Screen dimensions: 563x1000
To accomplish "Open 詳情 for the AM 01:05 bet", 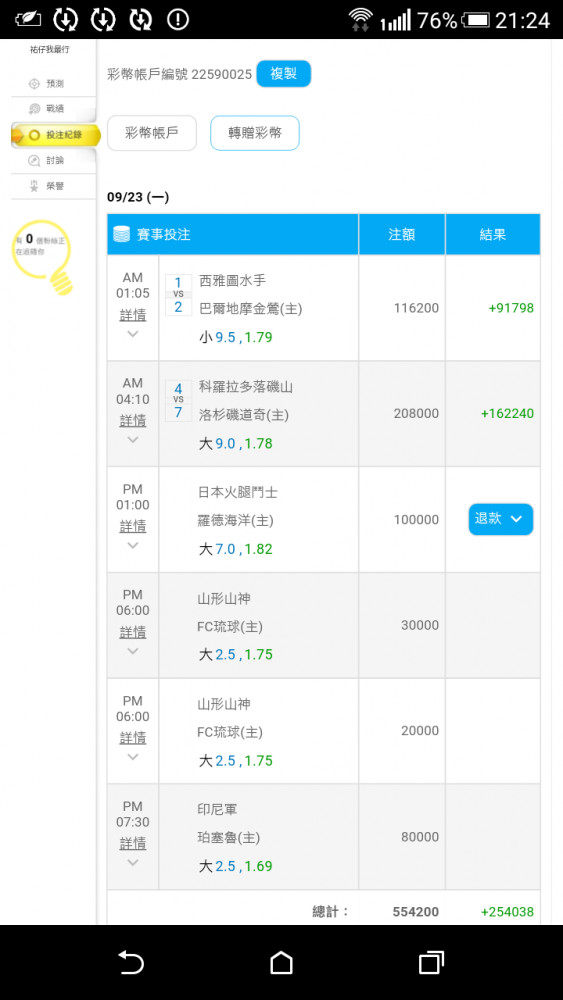I will [133, 315].
